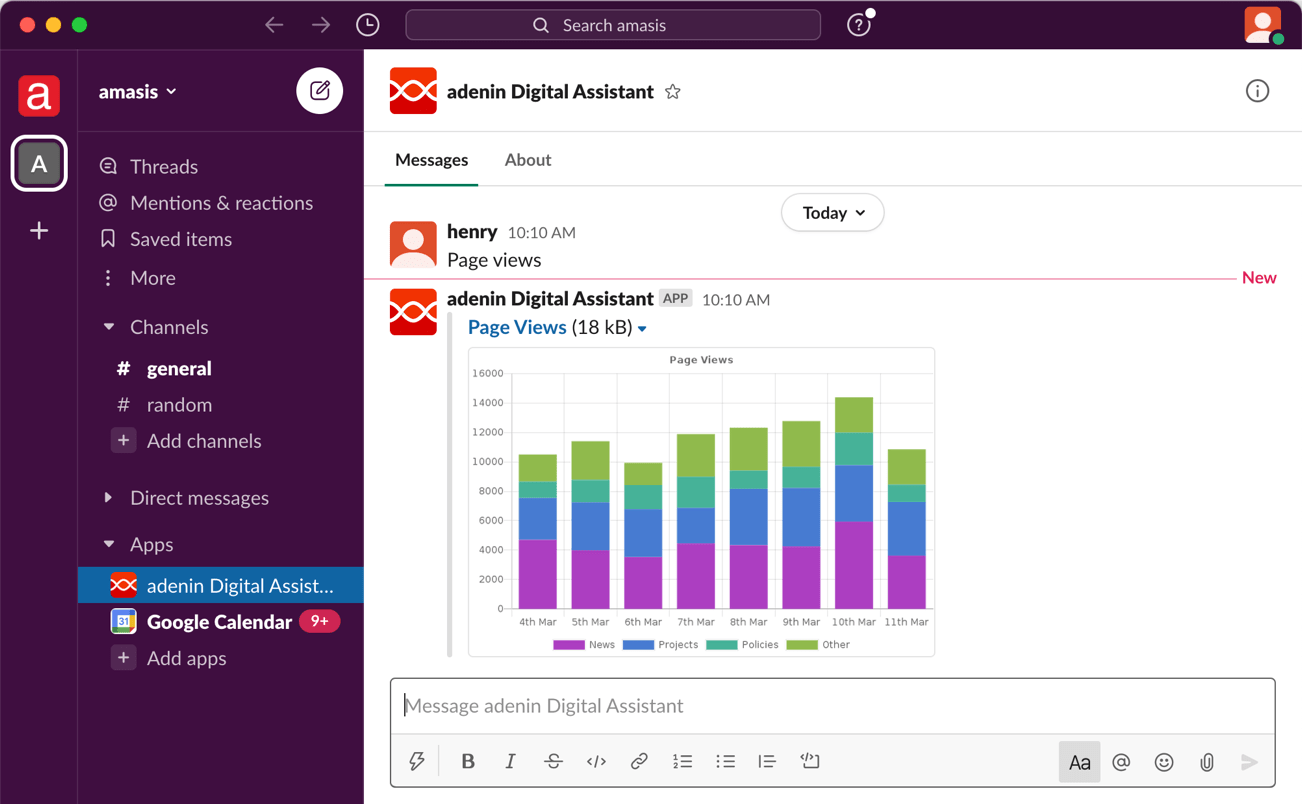Toggle Projects legend swatch
Image resolution: width=1302 pixels, height=804 pixels.
[638, 645]
